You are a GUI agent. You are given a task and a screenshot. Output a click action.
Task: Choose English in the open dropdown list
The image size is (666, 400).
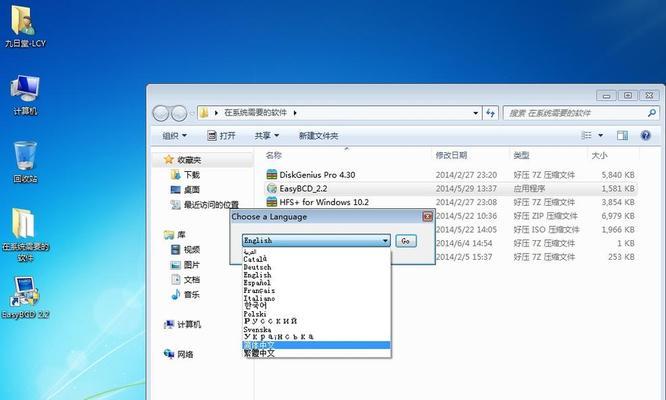point(316,275)
